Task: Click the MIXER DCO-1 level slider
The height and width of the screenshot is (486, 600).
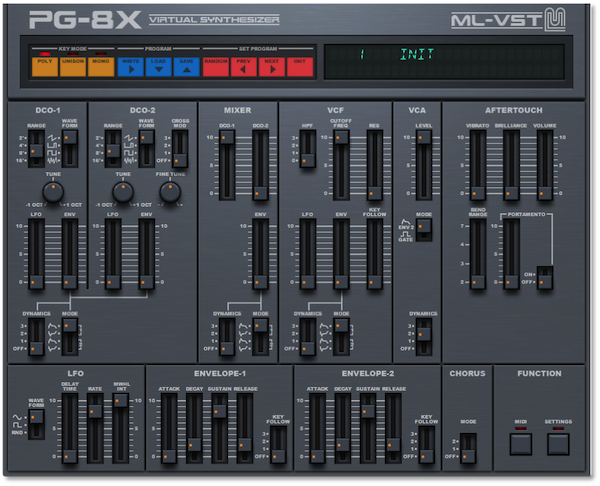Action: pyautogui.click(x=227, y=165)
